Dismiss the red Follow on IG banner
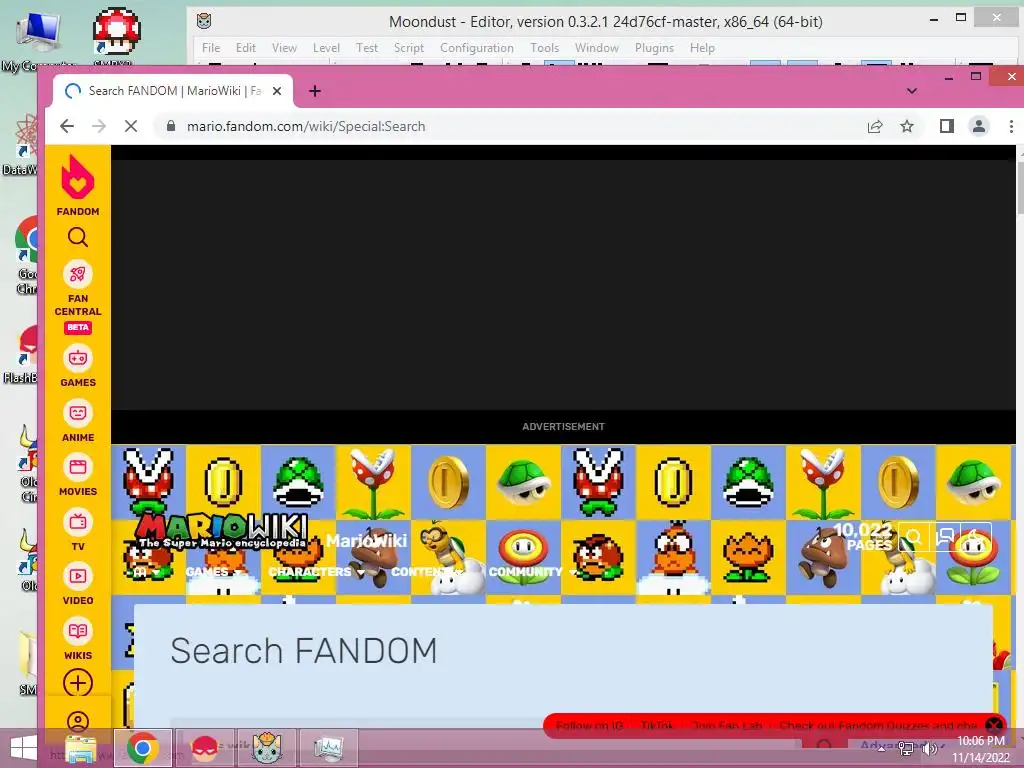 point(993,726)
